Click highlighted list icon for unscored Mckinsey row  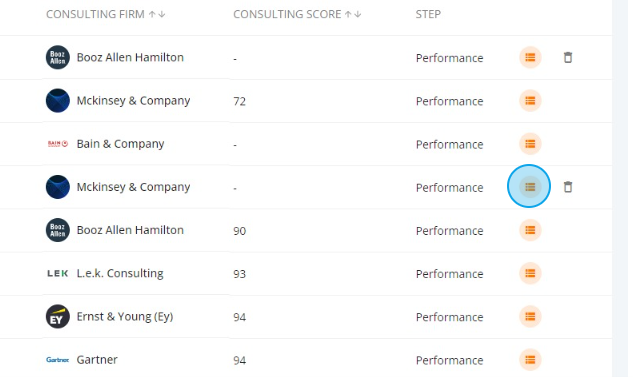coord(529,186)
